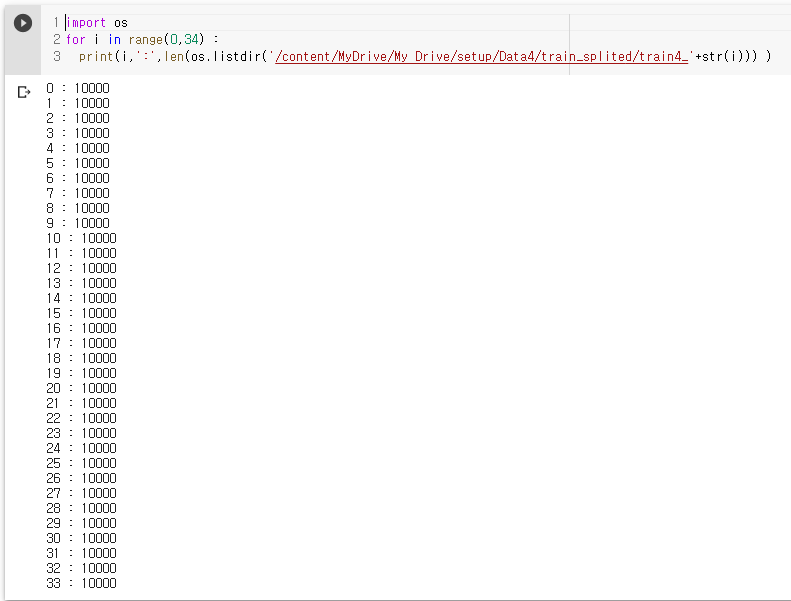
Task: Click the output row '25 : 10000'
Action: pyautogui.click(x=81, y=463)
